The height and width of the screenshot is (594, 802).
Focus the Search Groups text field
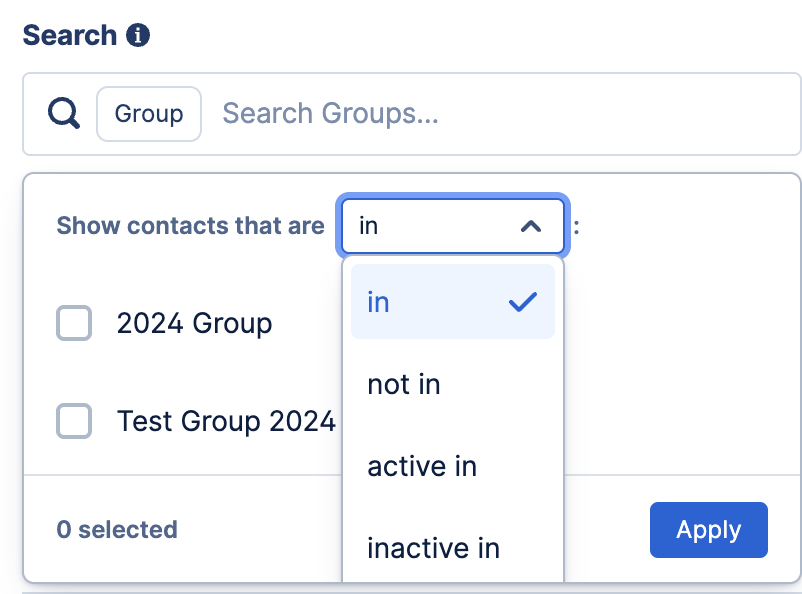506,114
